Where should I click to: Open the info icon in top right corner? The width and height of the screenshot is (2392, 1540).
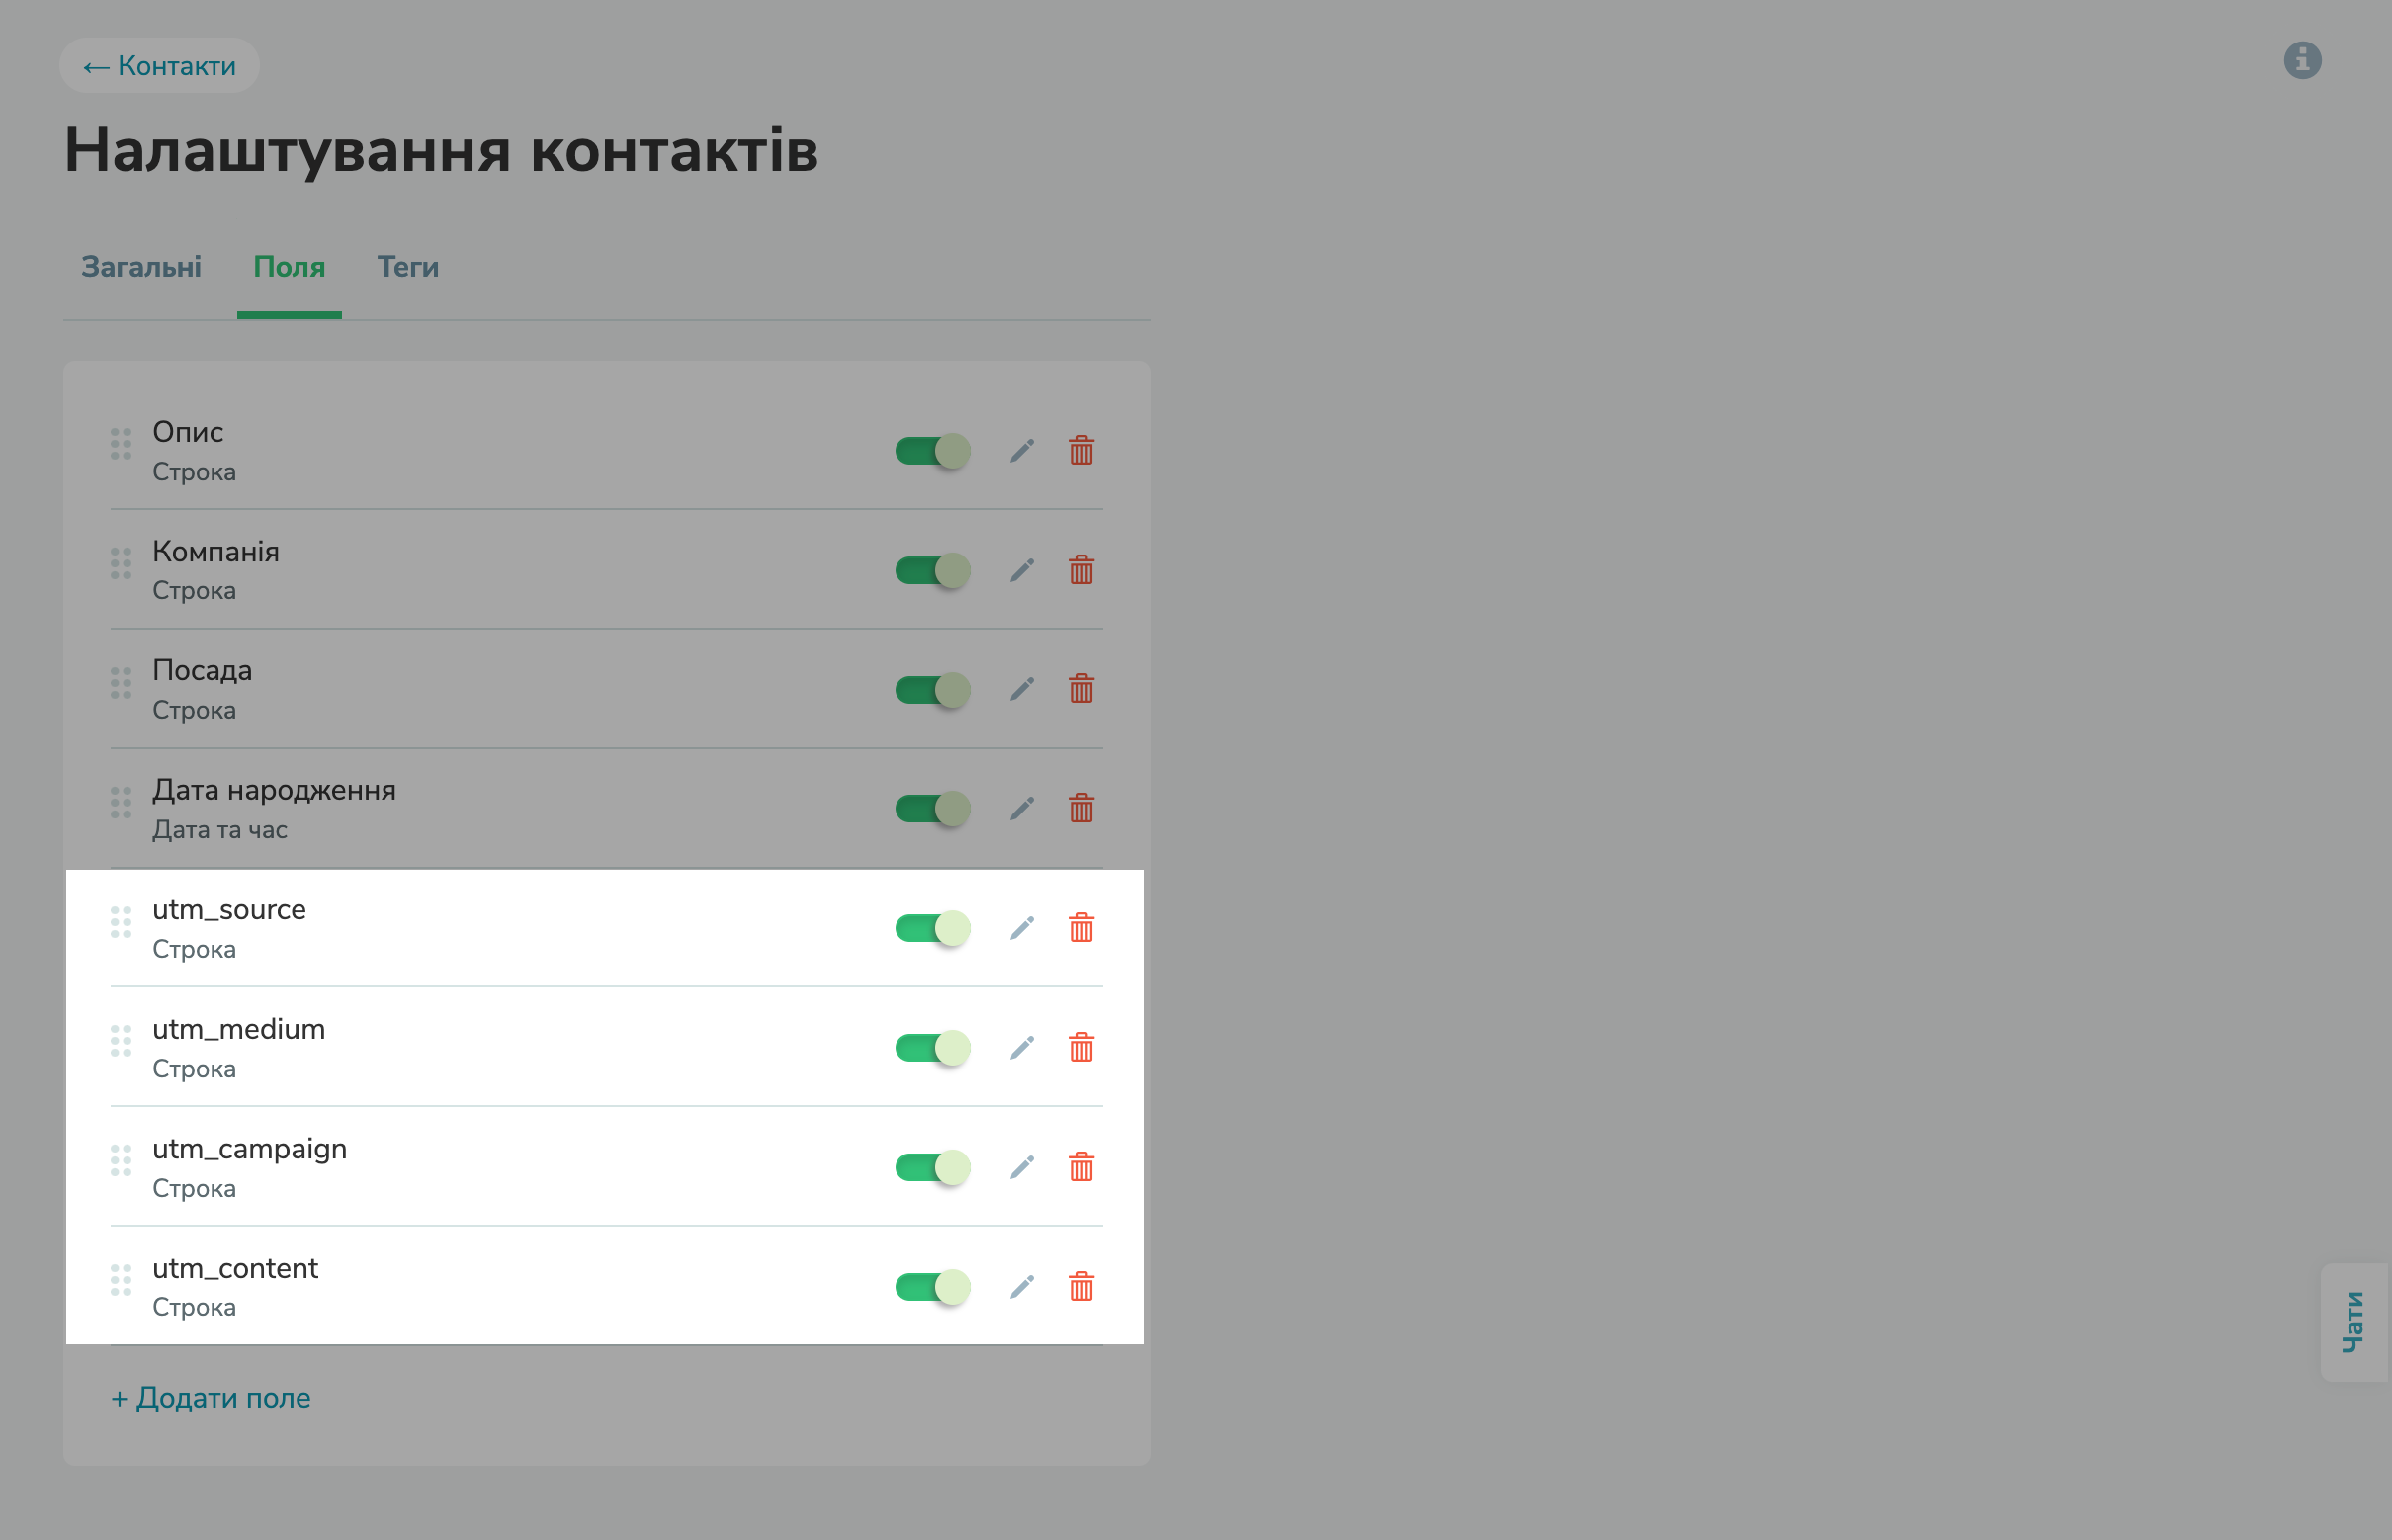point(2304,60)
